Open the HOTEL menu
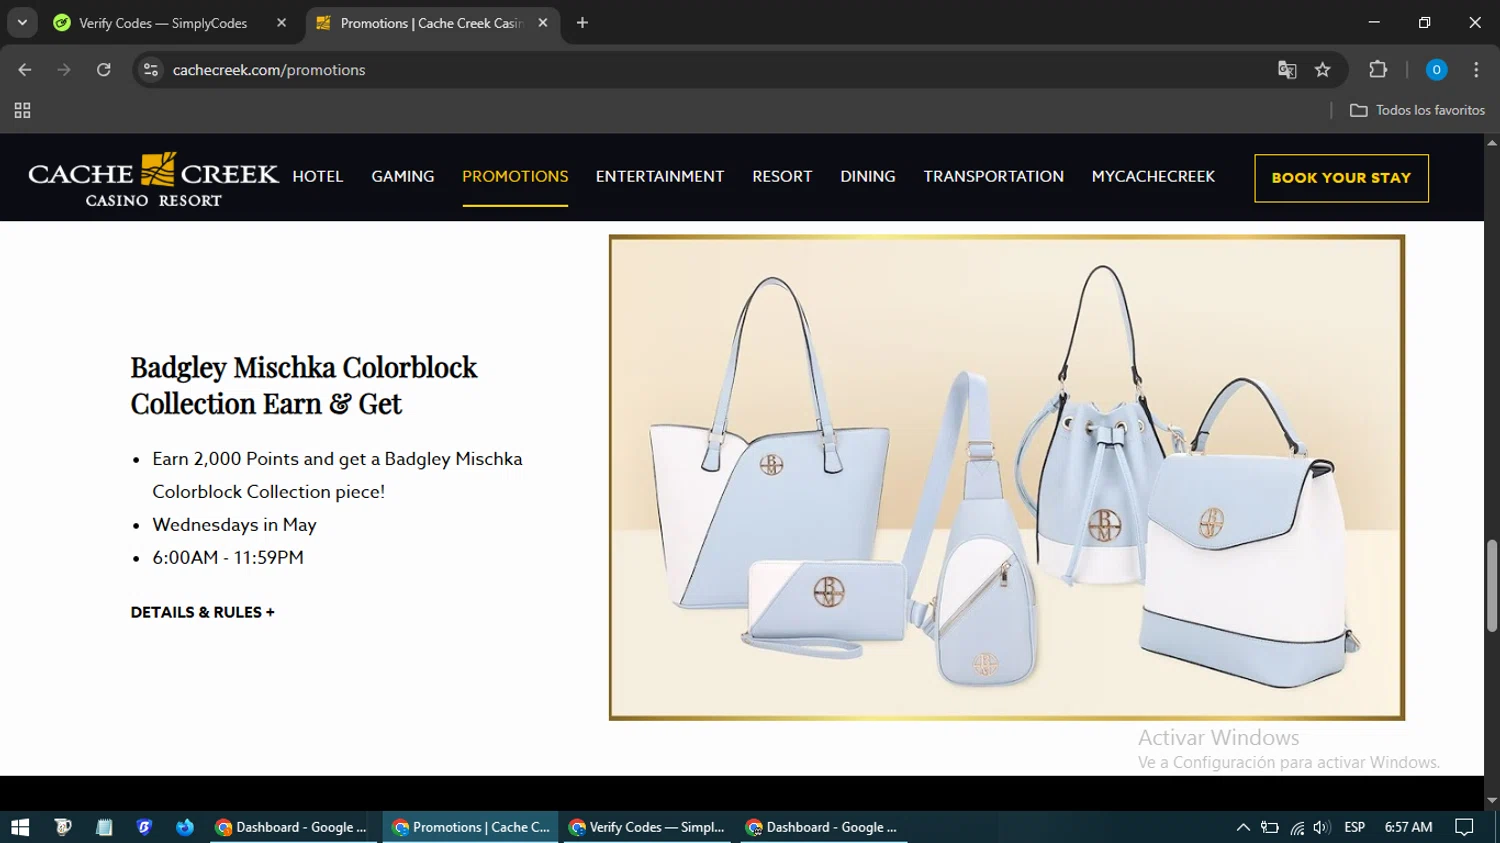 click(318, 177)
